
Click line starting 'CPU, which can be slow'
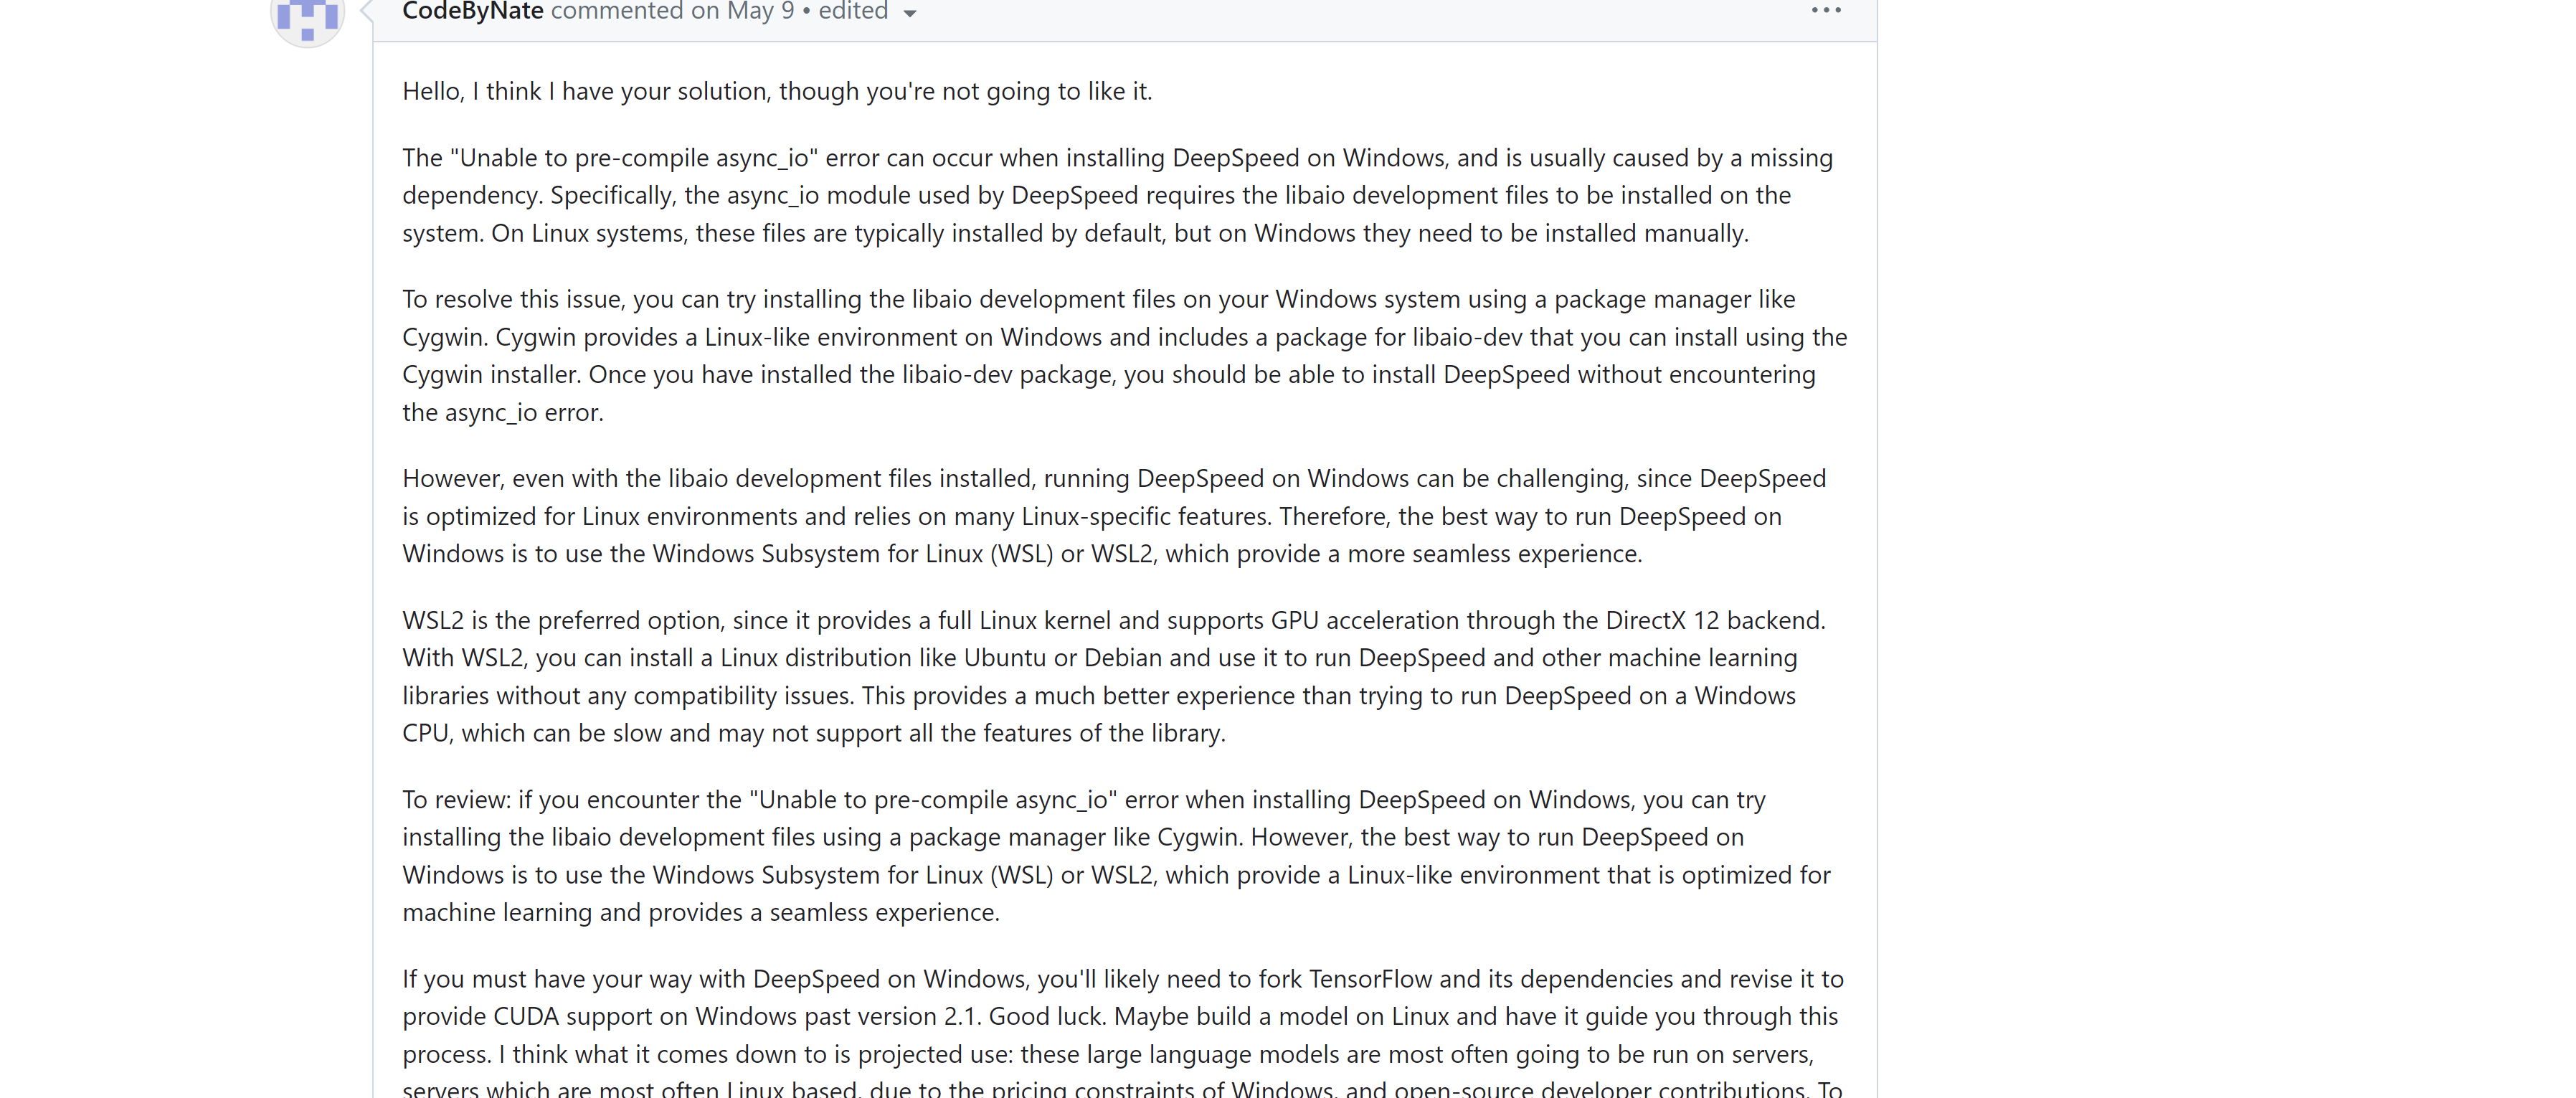point(813,733)
